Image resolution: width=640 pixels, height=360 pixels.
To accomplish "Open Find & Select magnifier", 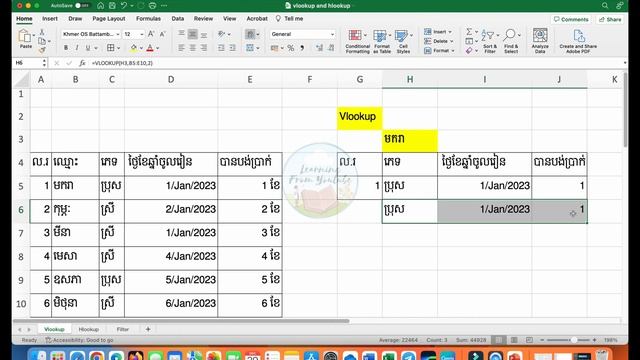I will (x=511, y=41).
